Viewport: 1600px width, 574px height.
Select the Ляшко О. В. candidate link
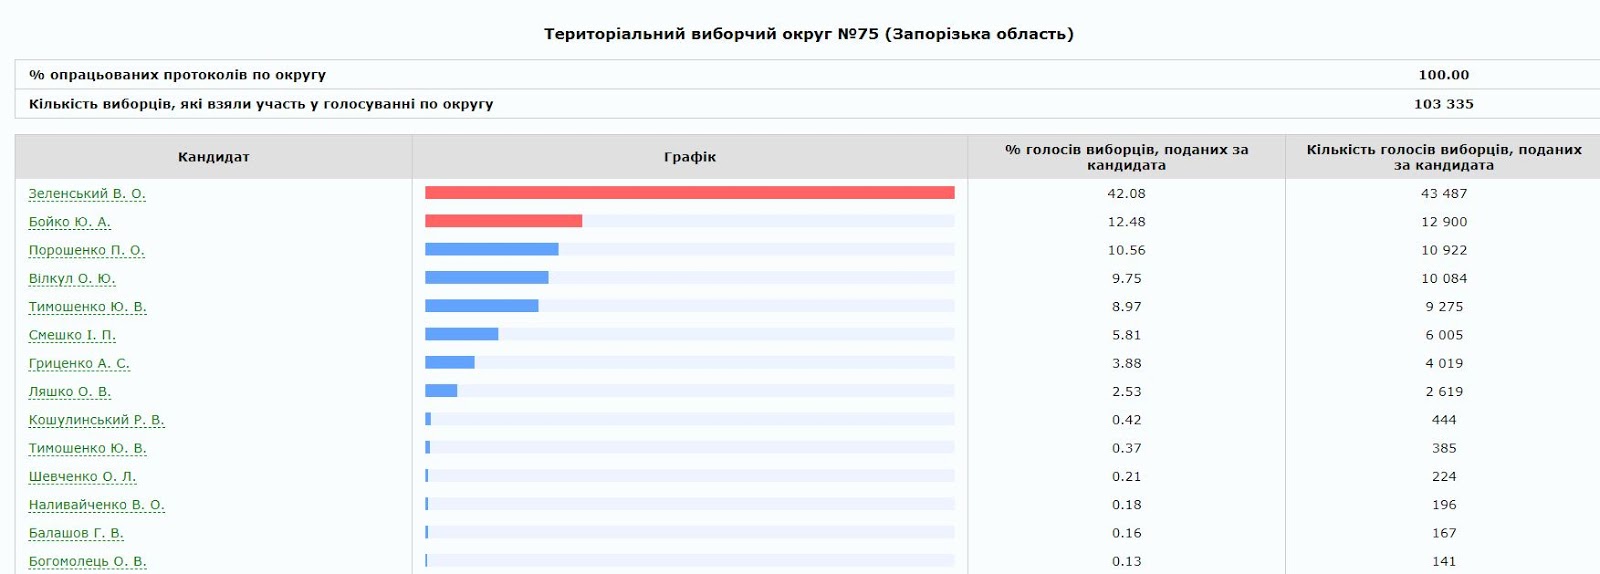click(x=70, y=392)
